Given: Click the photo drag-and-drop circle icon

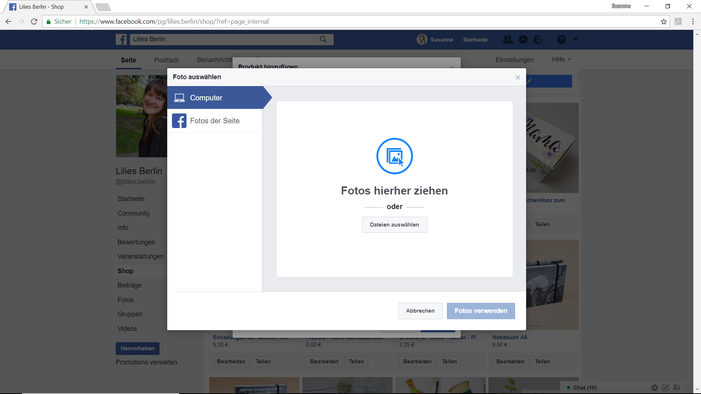Looking at the screenshot, I should (394, 156).
